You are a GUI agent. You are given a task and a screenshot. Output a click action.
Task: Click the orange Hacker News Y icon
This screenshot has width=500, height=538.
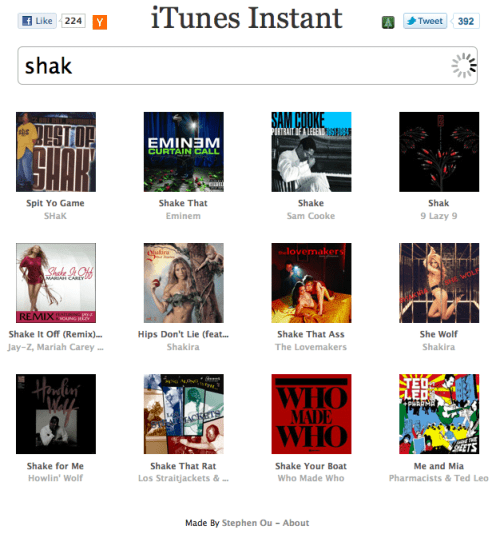100,22
